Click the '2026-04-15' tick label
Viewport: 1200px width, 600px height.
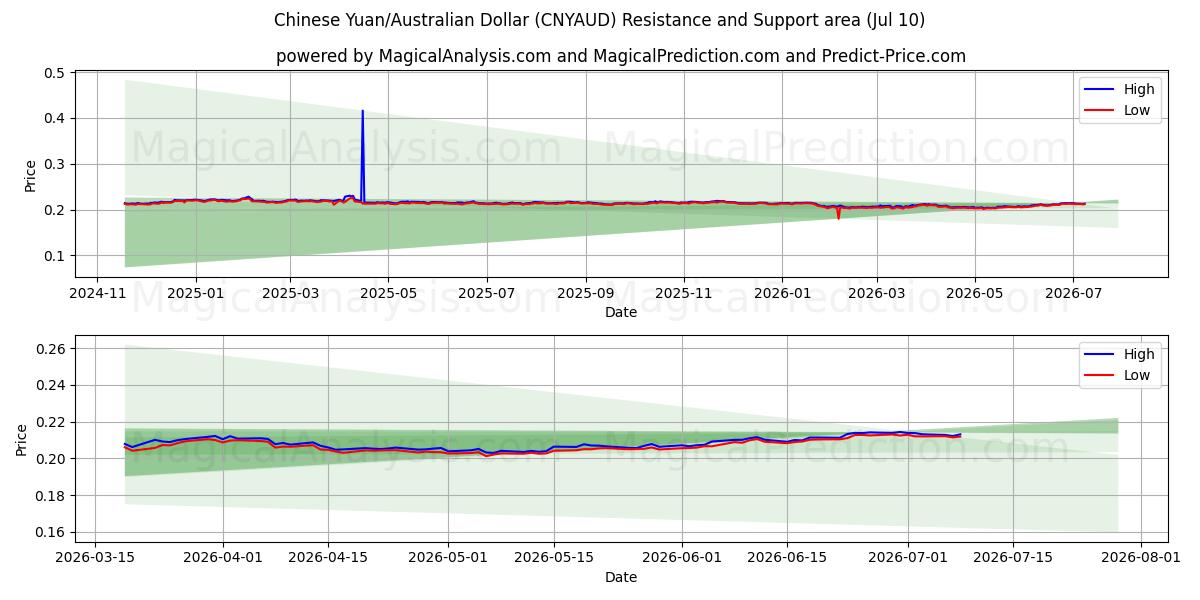(327, 558)
